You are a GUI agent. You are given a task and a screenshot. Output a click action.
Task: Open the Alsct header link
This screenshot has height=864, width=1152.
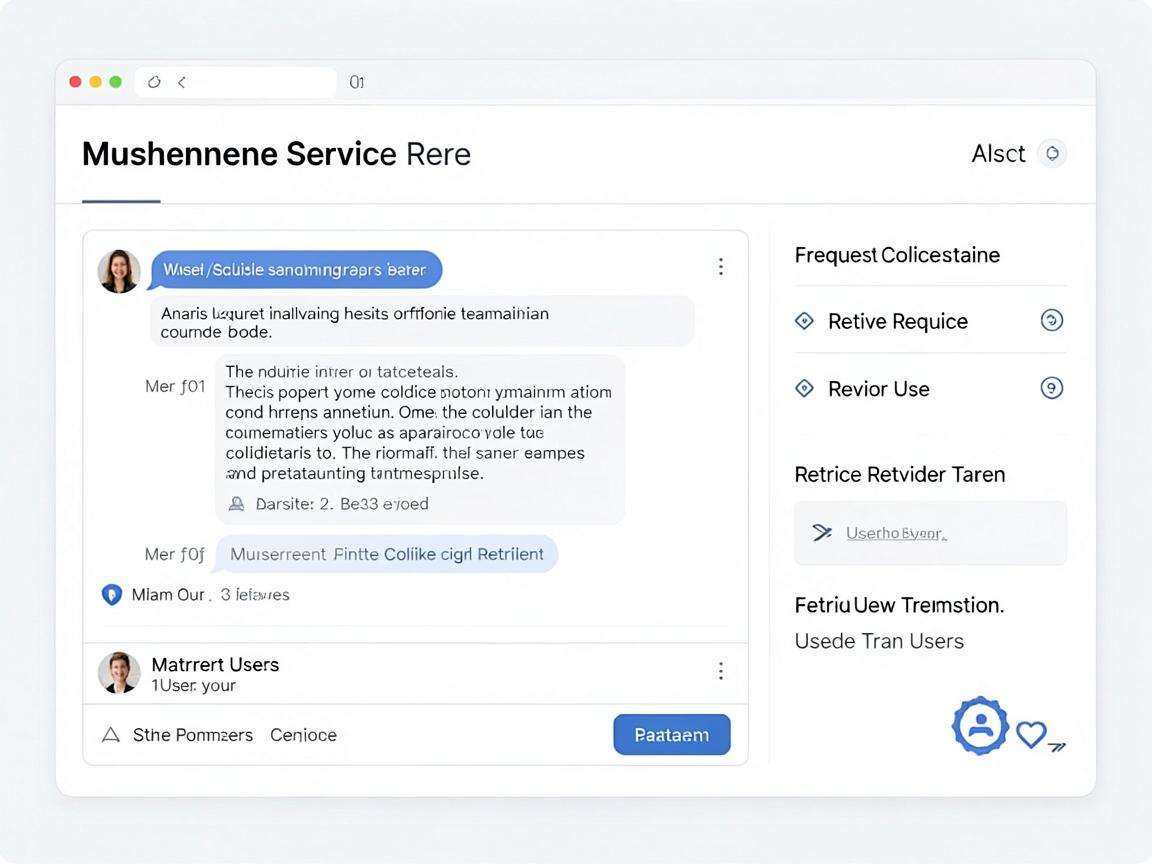point(998,154)
